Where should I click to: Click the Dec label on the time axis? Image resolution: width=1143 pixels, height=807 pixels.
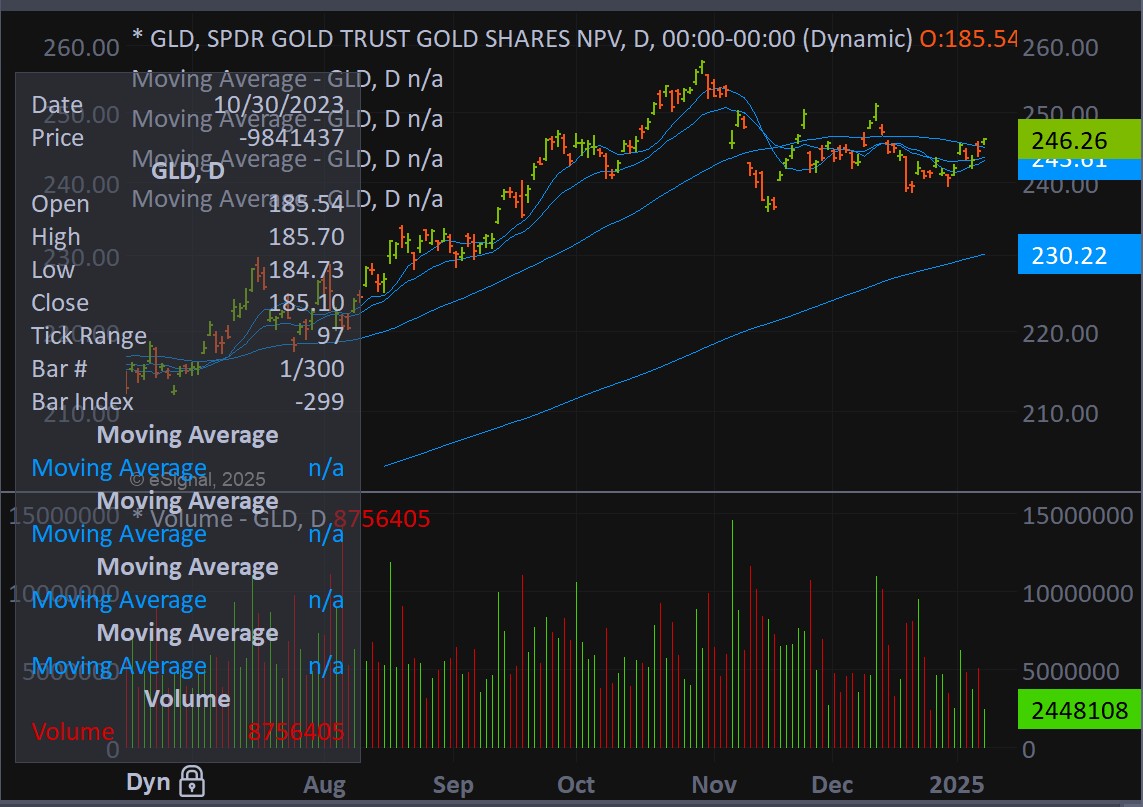(x=832, y=785)
